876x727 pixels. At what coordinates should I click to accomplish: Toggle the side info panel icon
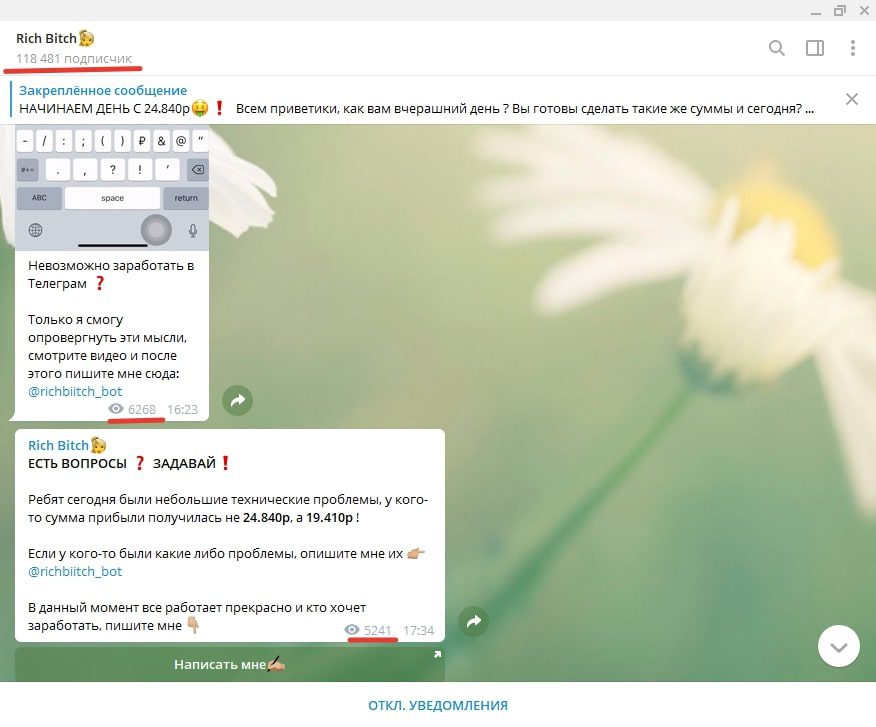point(815,48)
